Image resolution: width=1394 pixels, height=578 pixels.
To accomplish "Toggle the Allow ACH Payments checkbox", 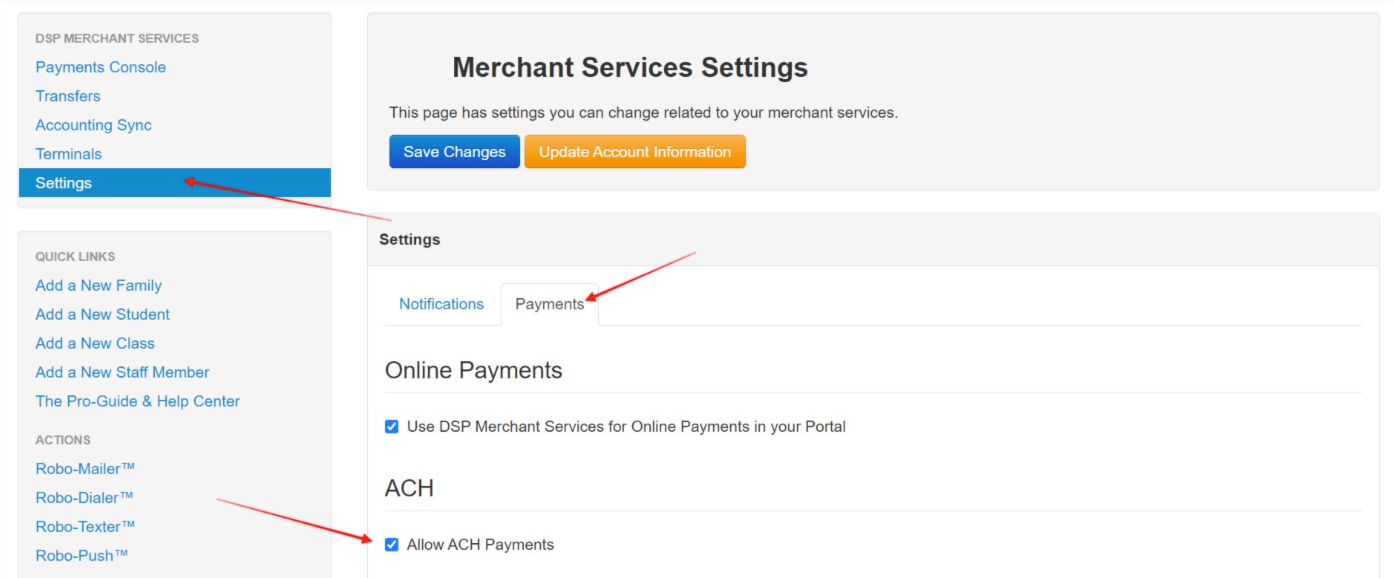I will coord(392,545).
